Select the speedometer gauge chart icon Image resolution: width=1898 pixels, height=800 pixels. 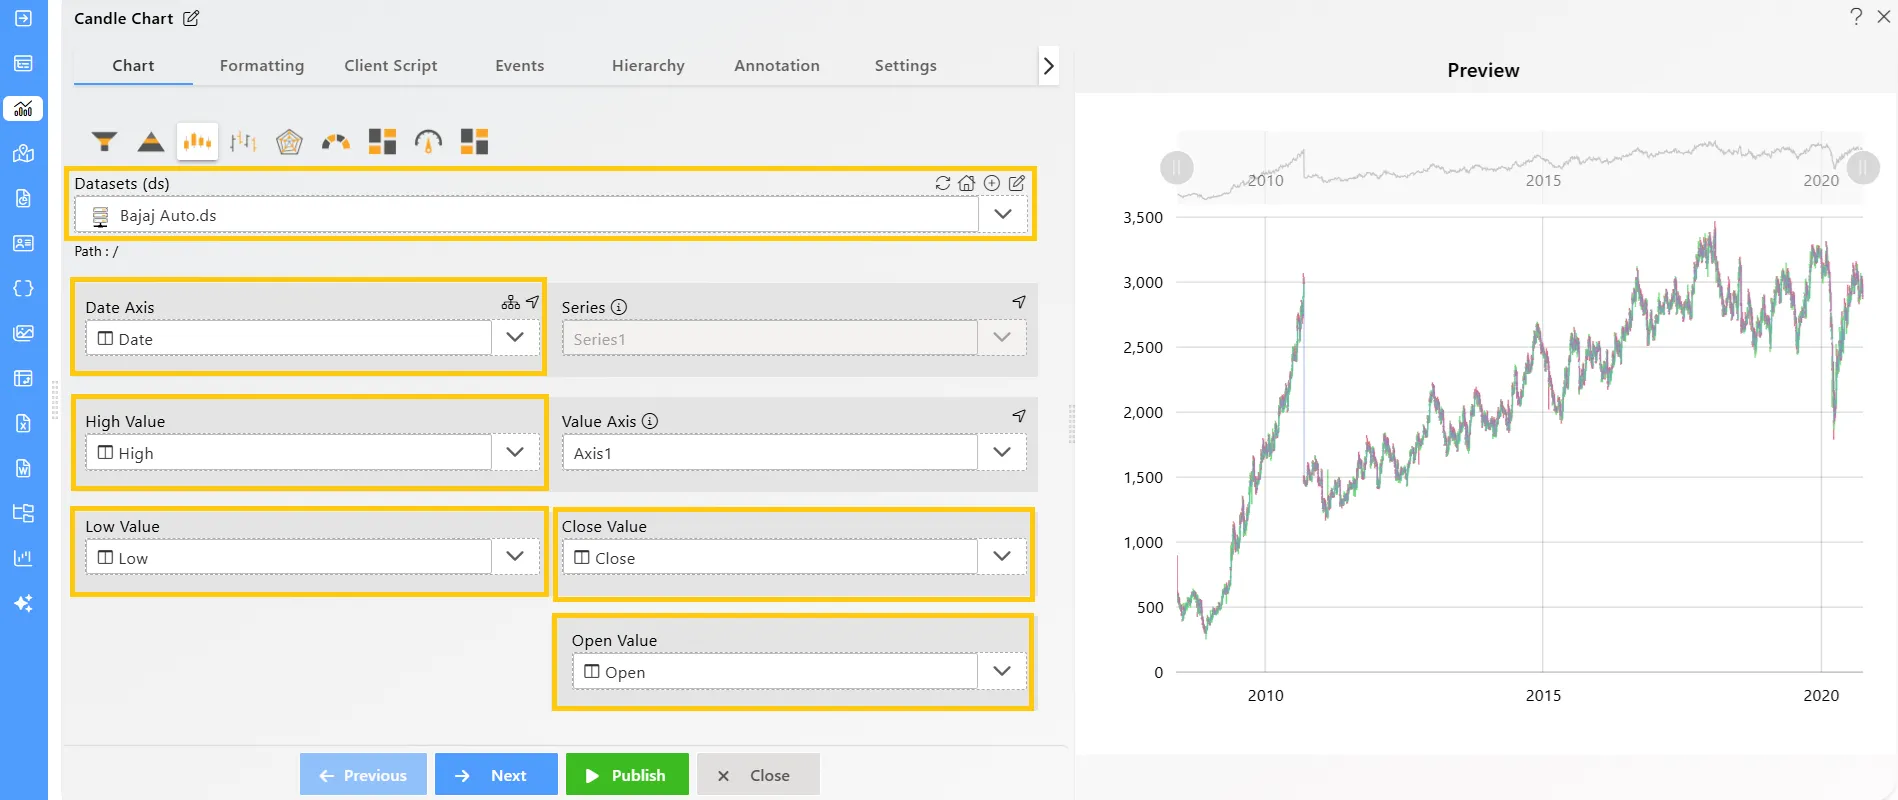tap(428, 141)
